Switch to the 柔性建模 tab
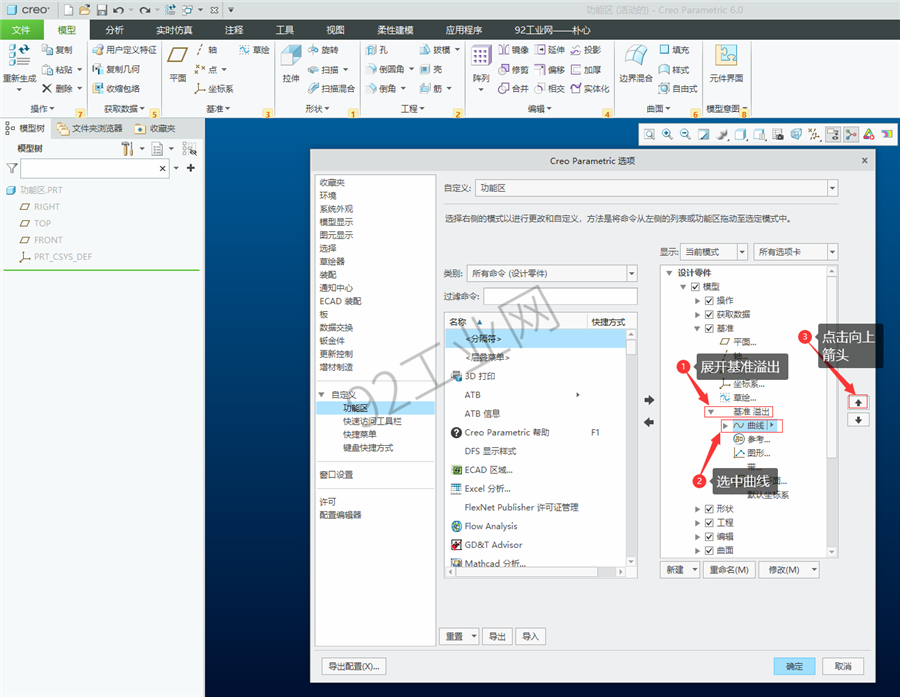Image resolution: width=900 pixels, height=697 pixels. tap(395, 30)
